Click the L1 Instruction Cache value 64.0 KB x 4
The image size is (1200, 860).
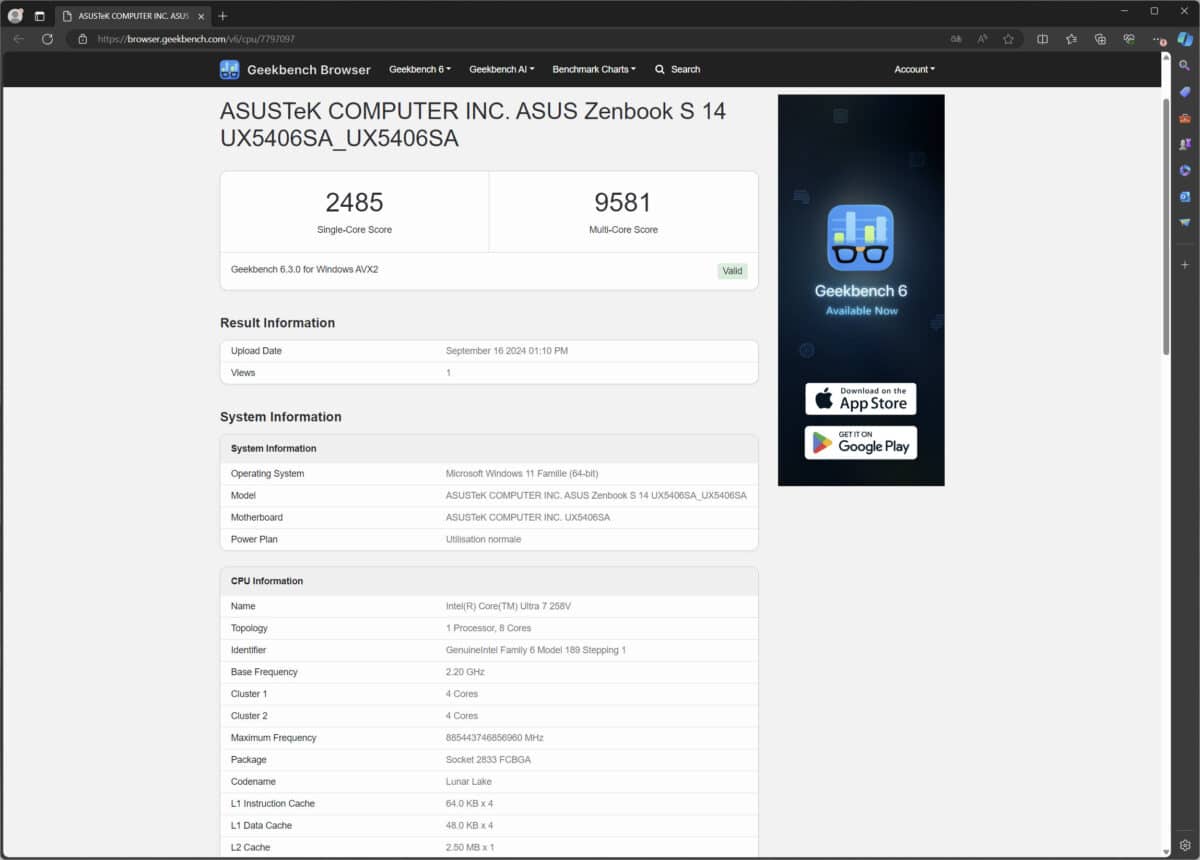(x=469, y=804)
